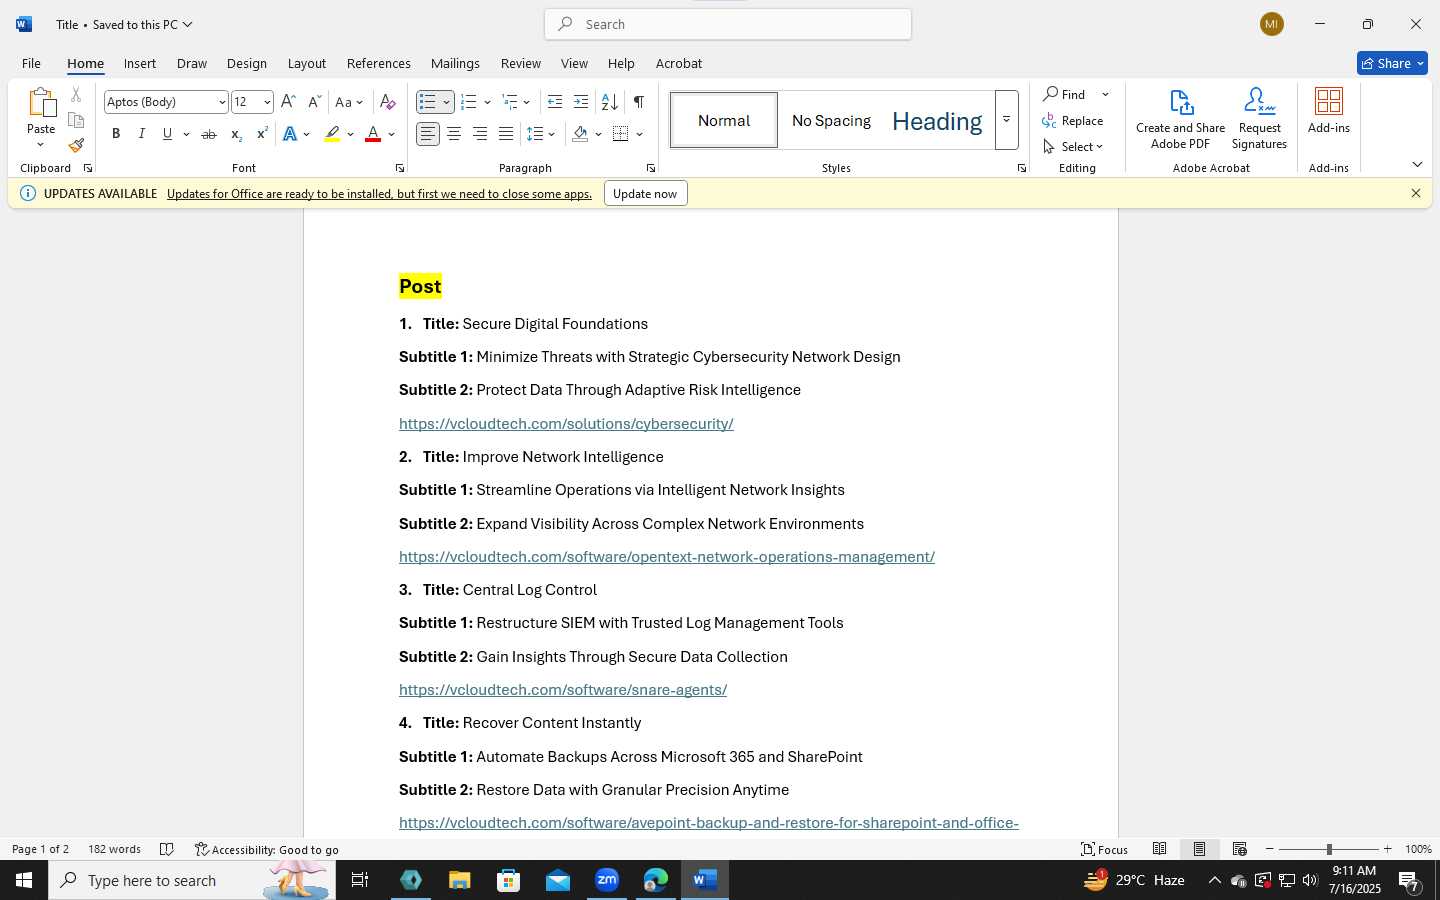Image resolution: width=1440 pixels, height=900 pixels.
Task: Open Focus mode from status bar
Action: (x=1104, y=849)
